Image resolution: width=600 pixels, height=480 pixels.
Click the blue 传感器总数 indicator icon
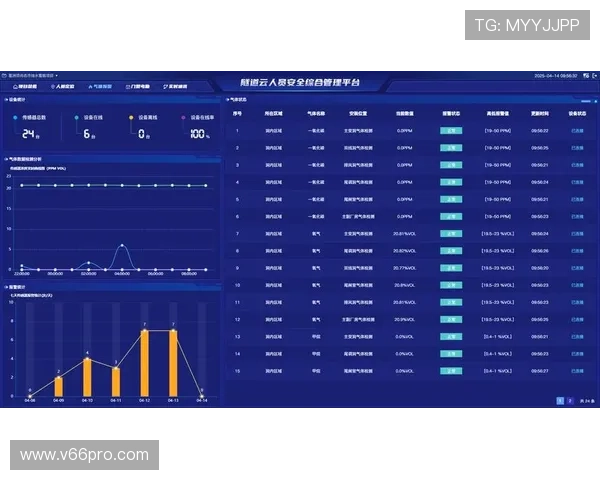[13, 117]
